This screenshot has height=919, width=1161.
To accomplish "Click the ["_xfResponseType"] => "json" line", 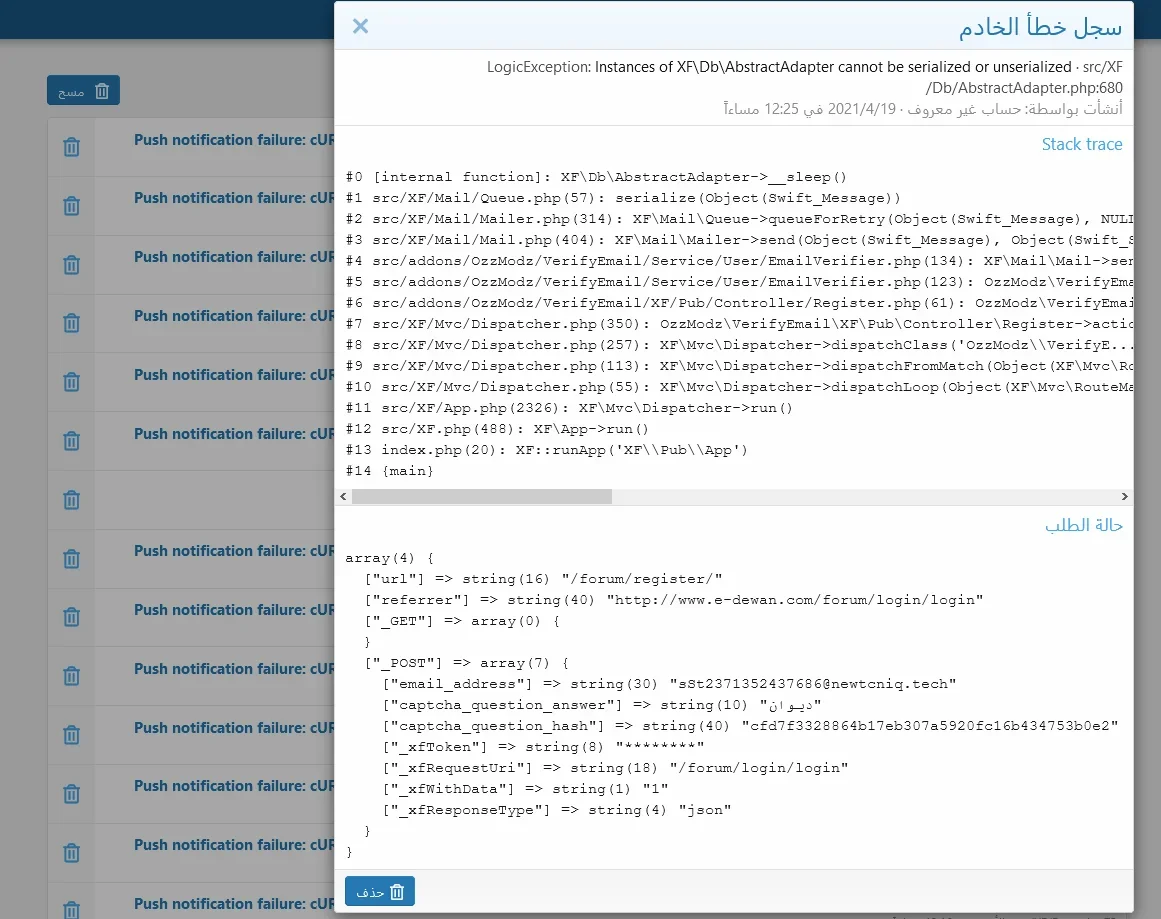I will tap(557, 810).
